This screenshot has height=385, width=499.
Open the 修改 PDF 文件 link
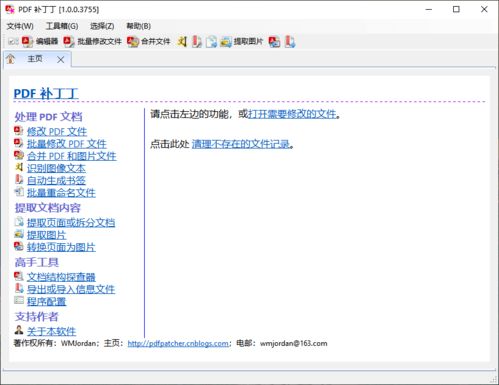tap(57, 131)
